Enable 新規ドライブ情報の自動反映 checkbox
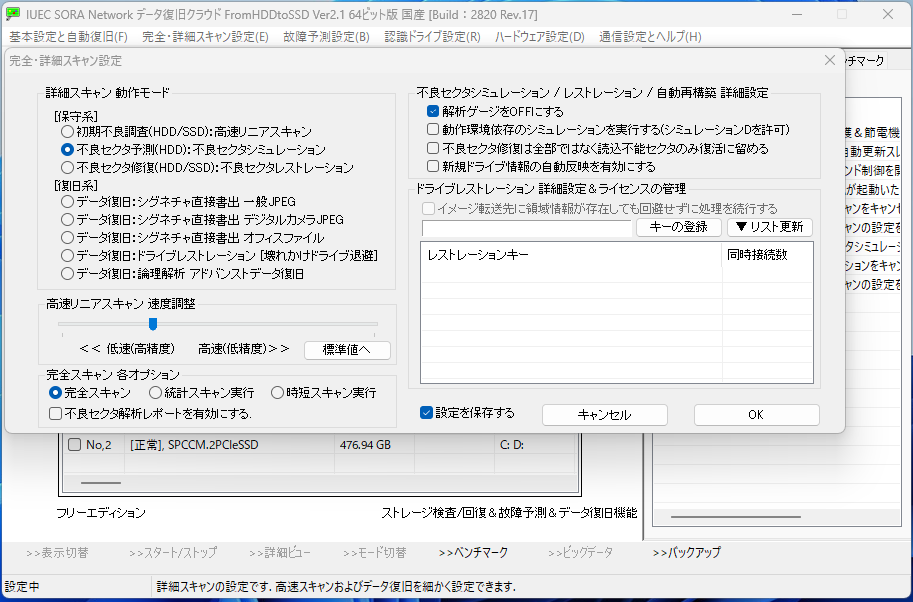 click(x=433, y=166)
